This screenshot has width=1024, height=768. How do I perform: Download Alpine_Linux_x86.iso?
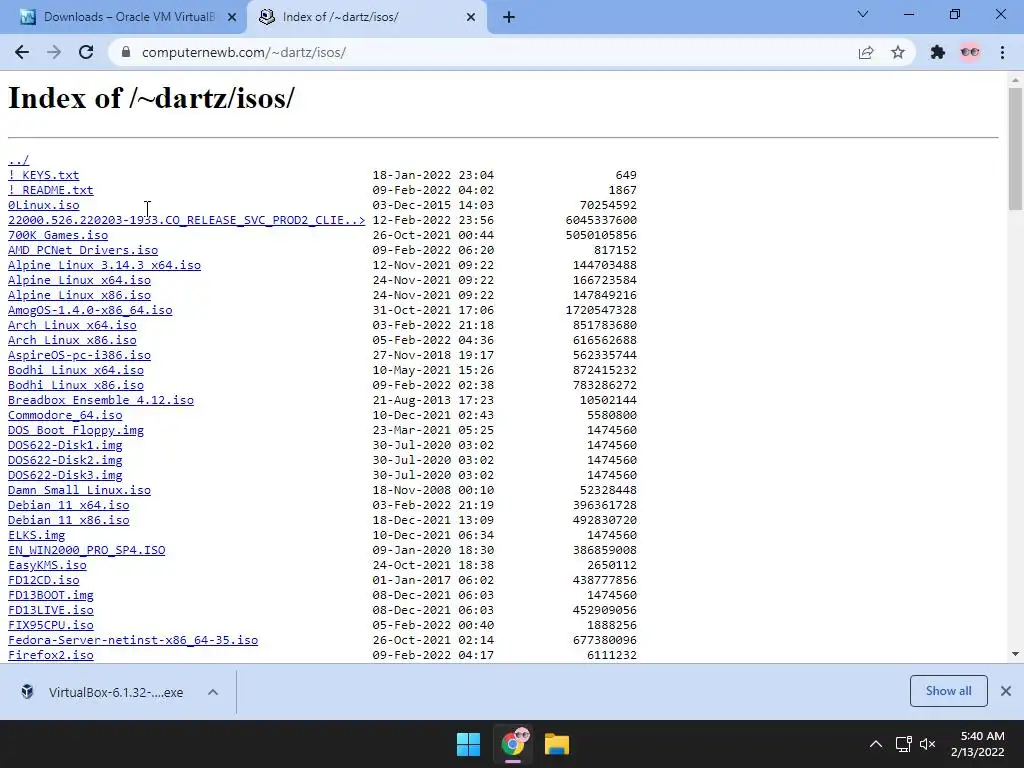click(79, 295)
